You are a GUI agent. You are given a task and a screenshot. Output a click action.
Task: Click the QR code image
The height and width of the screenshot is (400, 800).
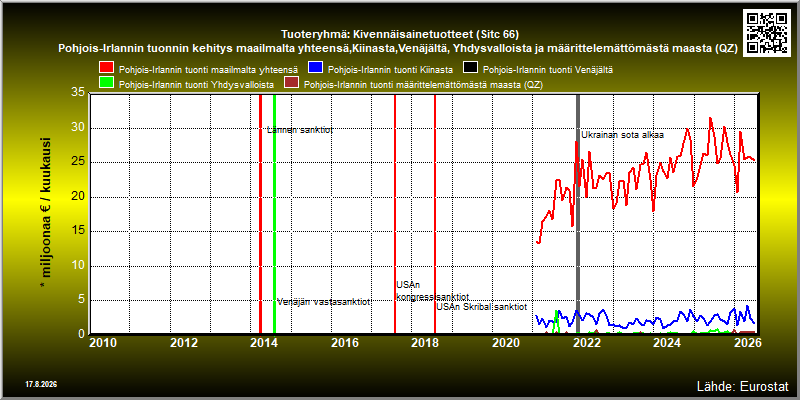coord(767,32)
